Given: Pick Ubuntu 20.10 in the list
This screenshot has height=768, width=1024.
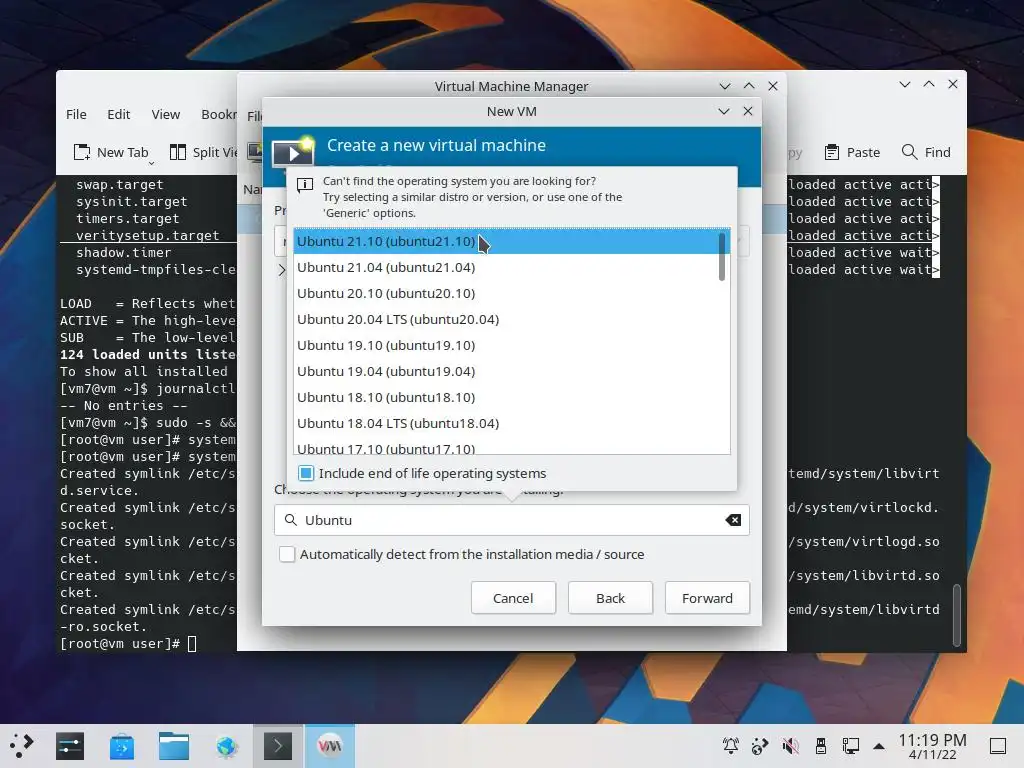Looking at the screenshot, I should click(x=511, y=293).
